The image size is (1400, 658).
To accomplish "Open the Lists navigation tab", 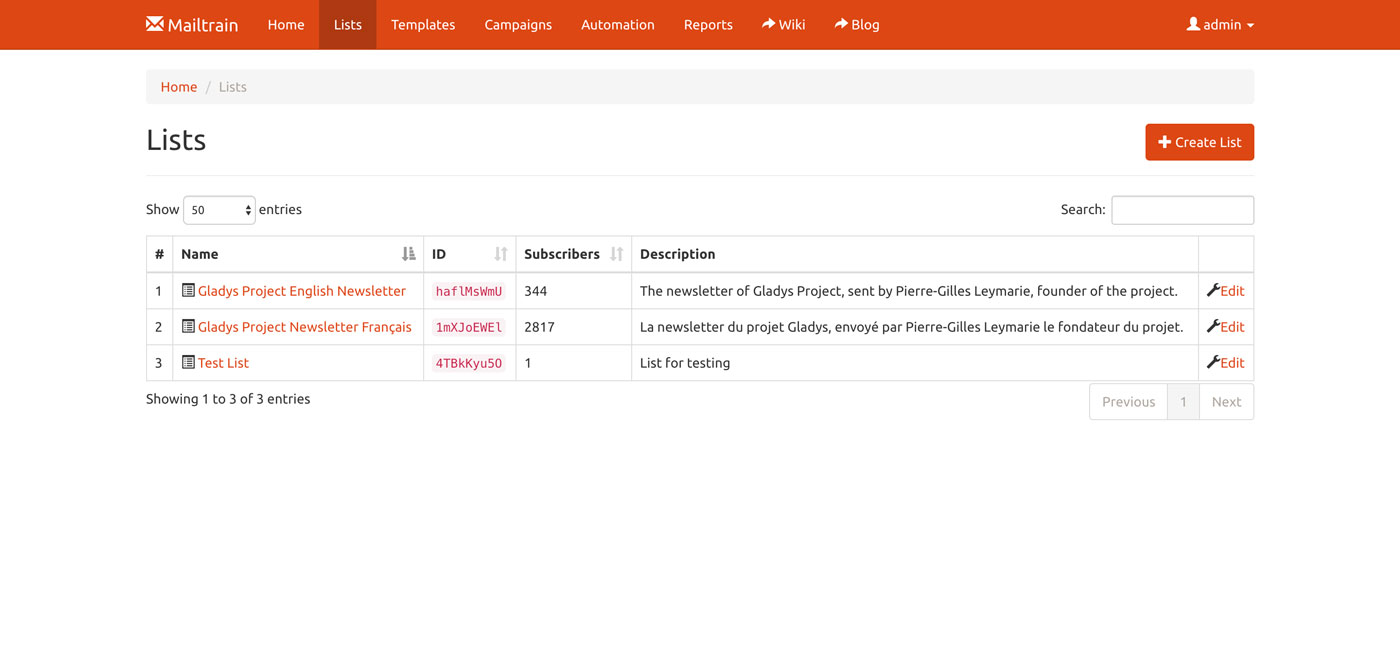I will tap(348, 24).
